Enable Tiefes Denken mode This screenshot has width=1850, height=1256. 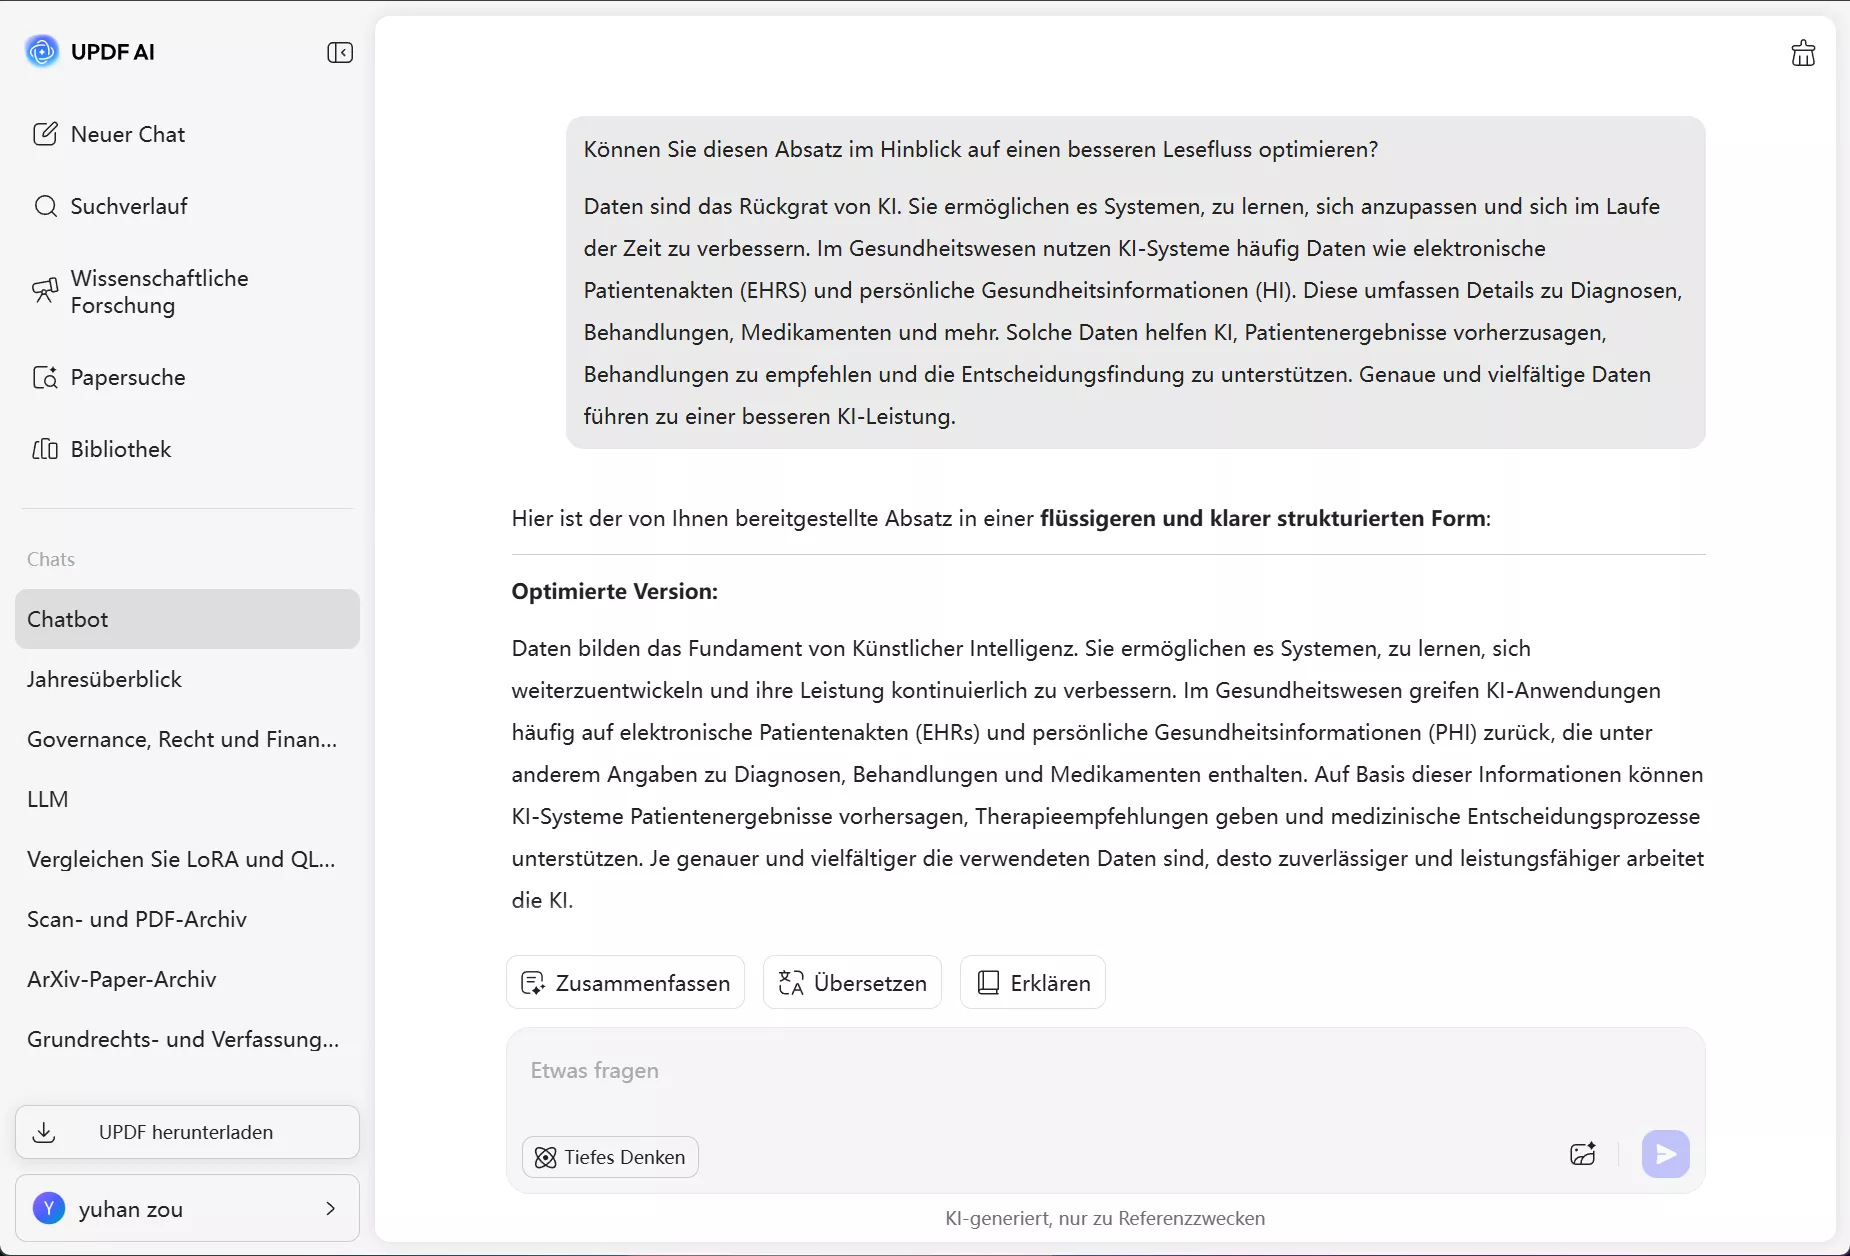610,1157
